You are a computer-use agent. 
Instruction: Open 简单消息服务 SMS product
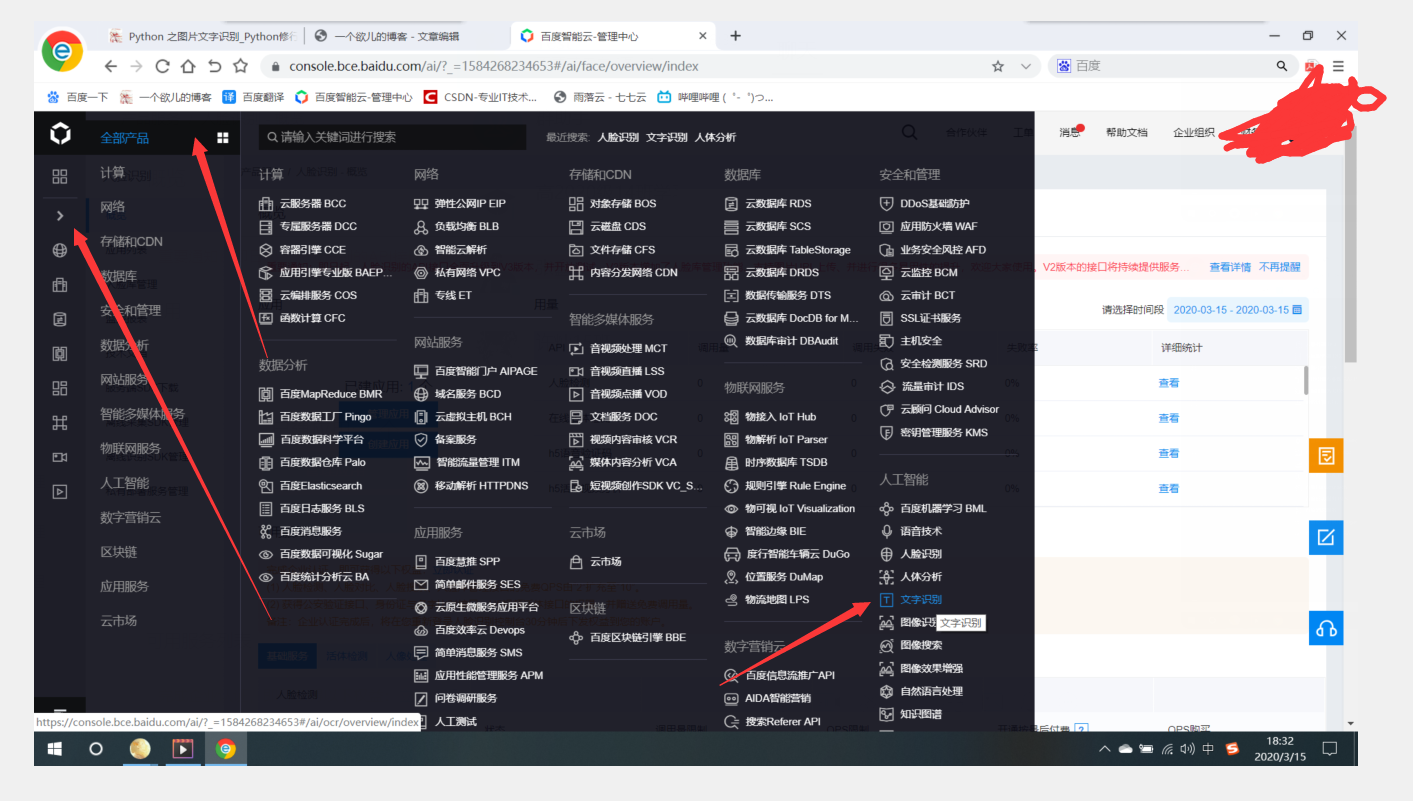point(479,652)
